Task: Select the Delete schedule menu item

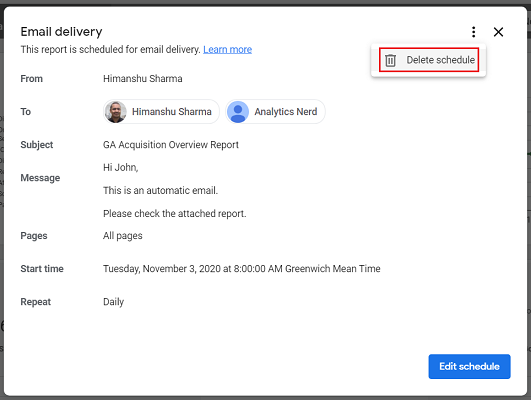Action: pyautogui.click(x=429, y=60)
